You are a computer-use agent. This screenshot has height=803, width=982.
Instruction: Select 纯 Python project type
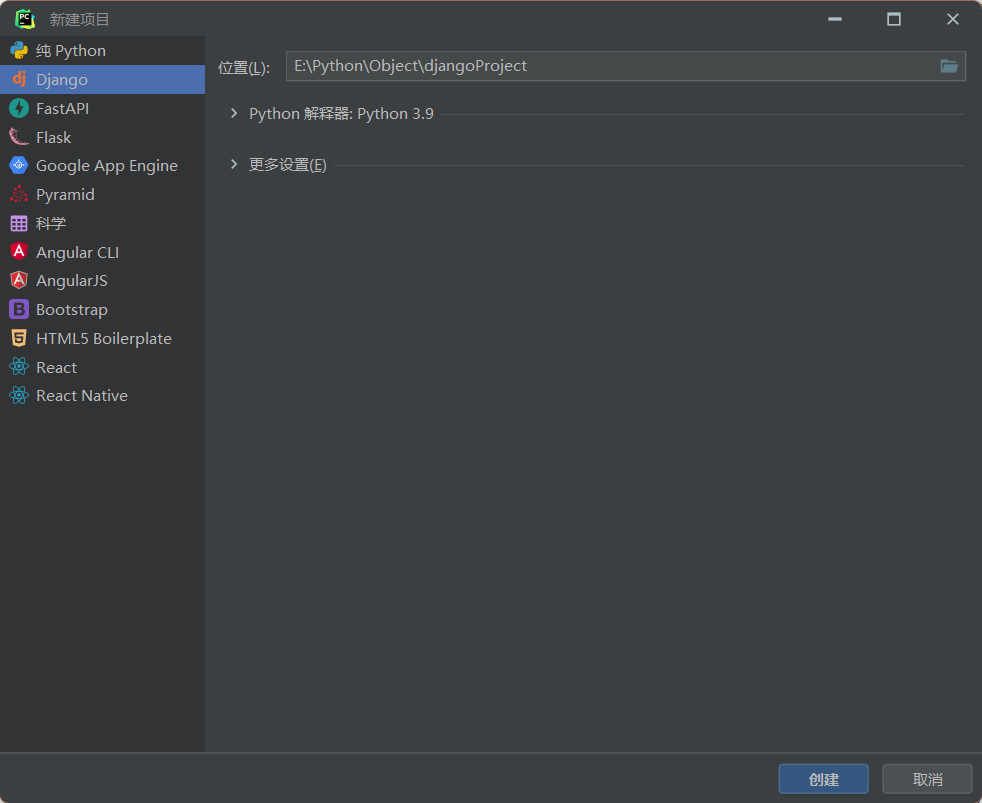pyautogui.click(x=71, y=51)
